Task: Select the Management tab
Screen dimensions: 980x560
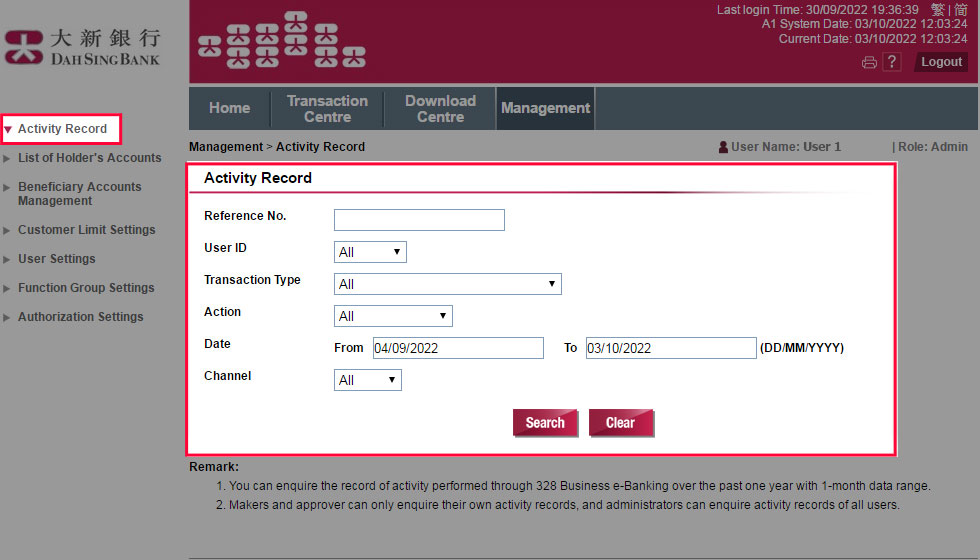Action: 545,108
